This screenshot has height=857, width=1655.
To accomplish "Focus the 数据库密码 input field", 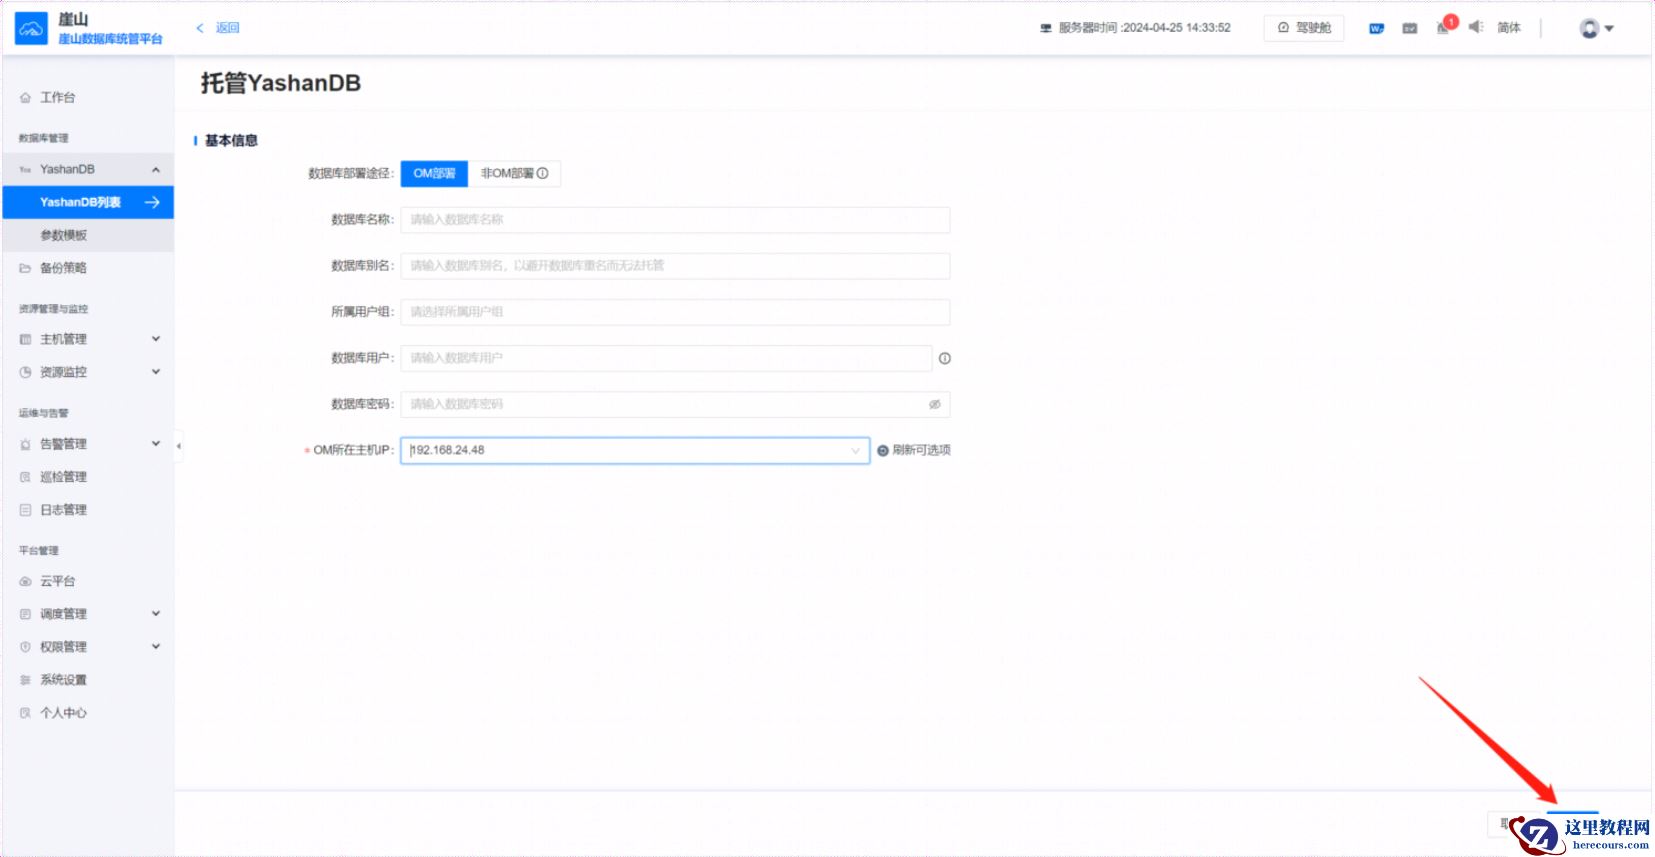I will 675,404.
